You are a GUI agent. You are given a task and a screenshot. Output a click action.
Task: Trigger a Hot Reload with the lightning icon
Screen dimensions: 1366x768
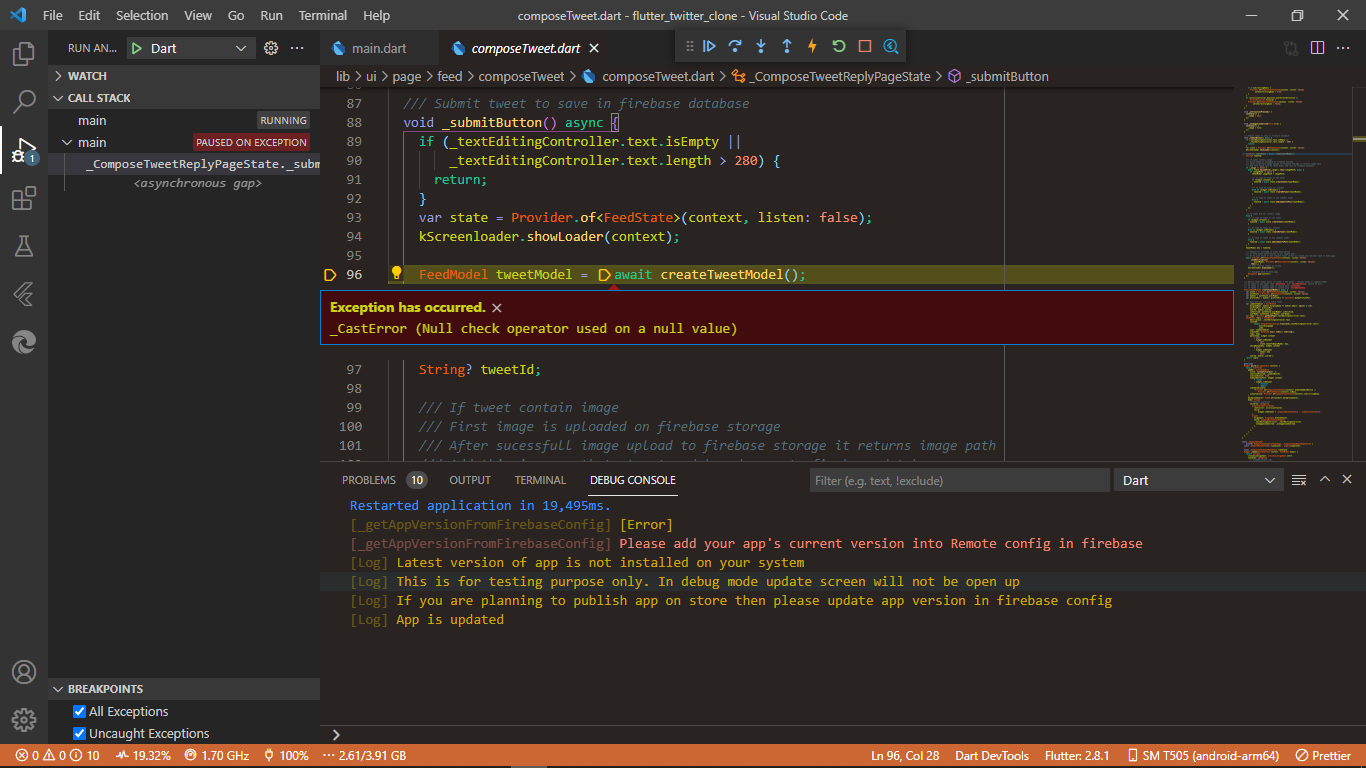pyautogui.click(x=813, y=46)
